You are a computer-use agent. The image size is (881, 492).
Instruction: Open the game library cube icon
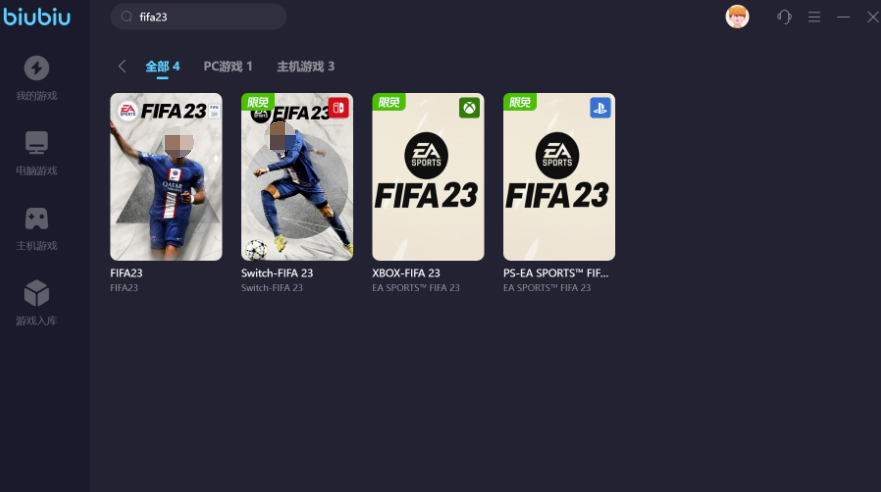(x=37, y=293)
